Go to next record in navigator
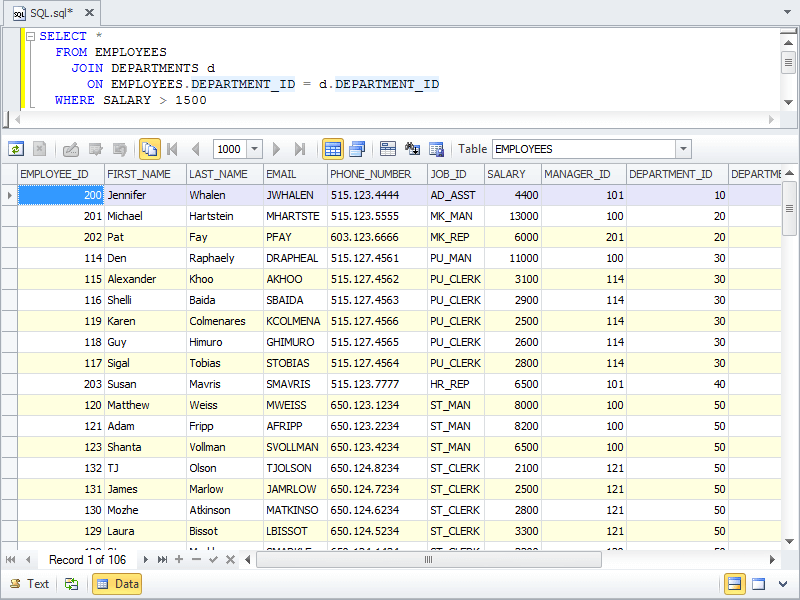800x600 pixels. click(x=146, y=560)
